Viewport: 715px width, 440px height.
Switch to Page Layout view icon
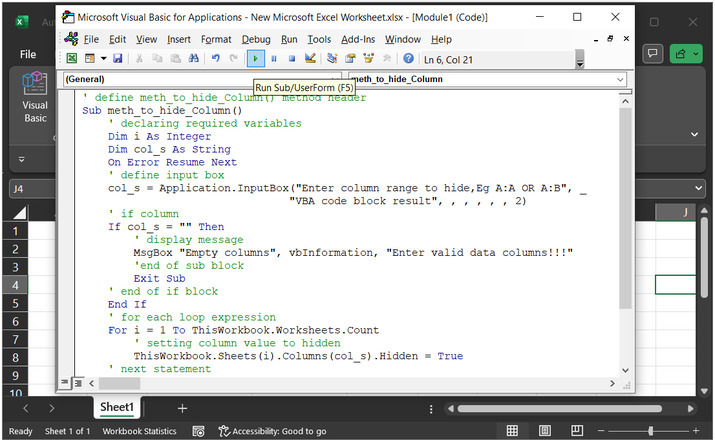coord(544,430)
